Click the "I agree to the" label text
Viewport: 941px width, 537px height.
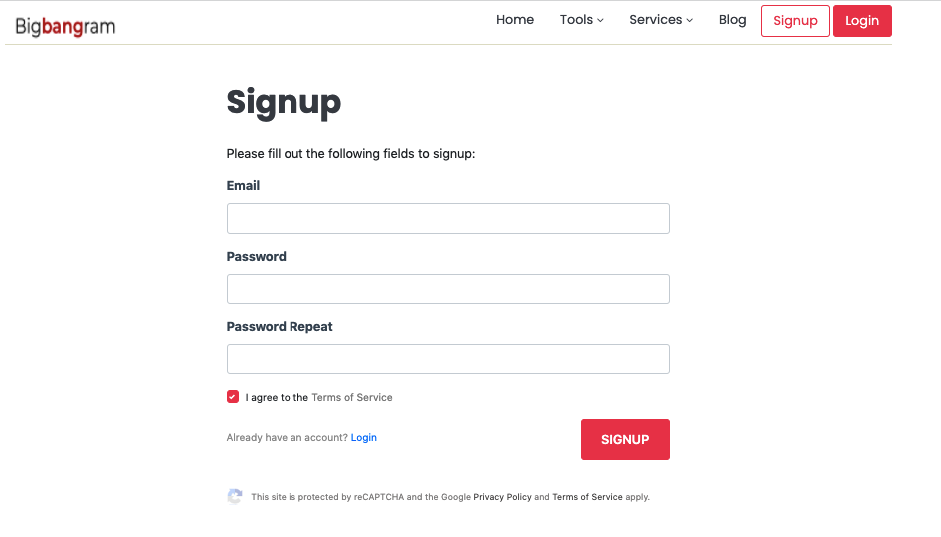[x=277, y=398]
